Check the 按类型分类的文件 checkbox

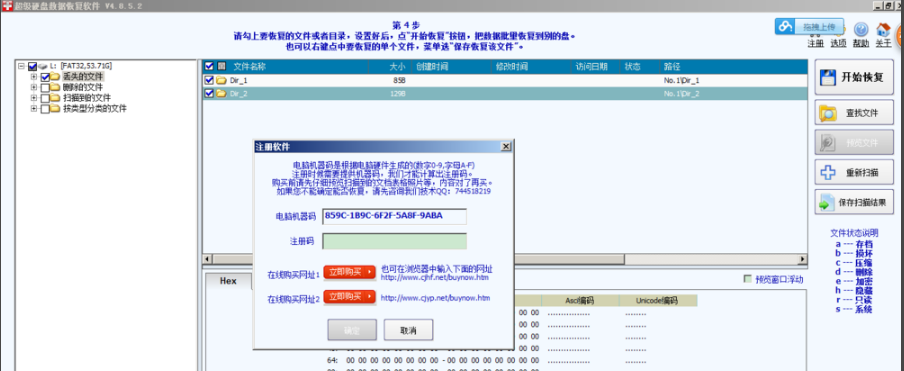coord(45,108)
